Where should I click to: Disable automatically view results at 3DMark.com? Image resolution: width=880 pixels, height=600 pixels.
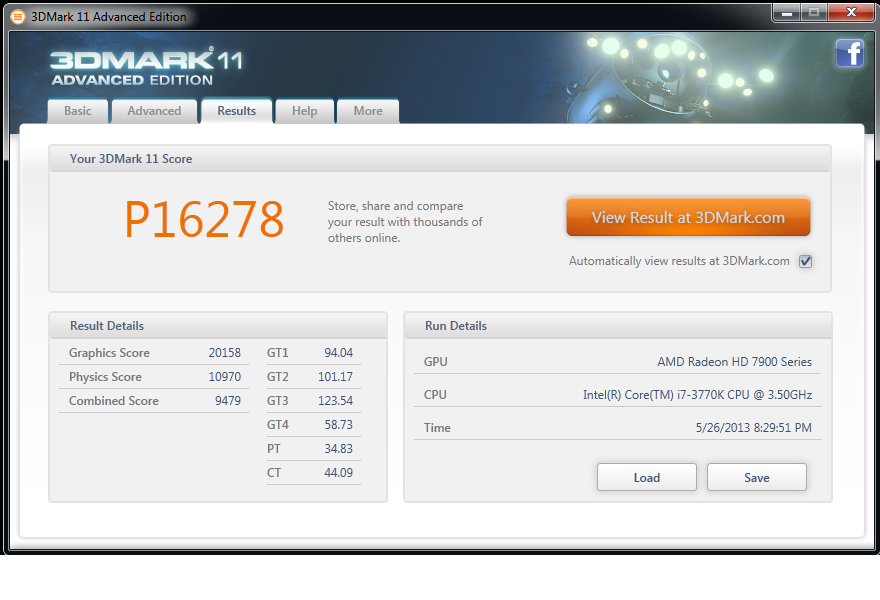click(x=805, y=260)
